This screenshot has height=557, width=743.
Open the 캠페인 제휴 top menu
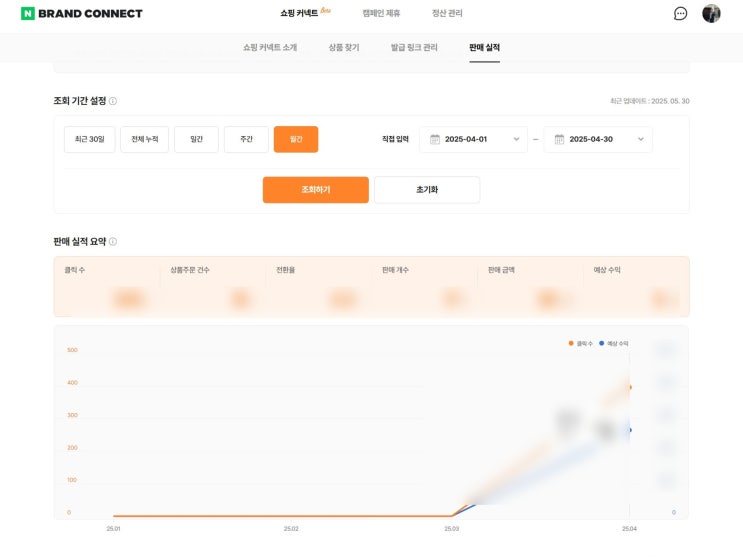pos(381,13)
